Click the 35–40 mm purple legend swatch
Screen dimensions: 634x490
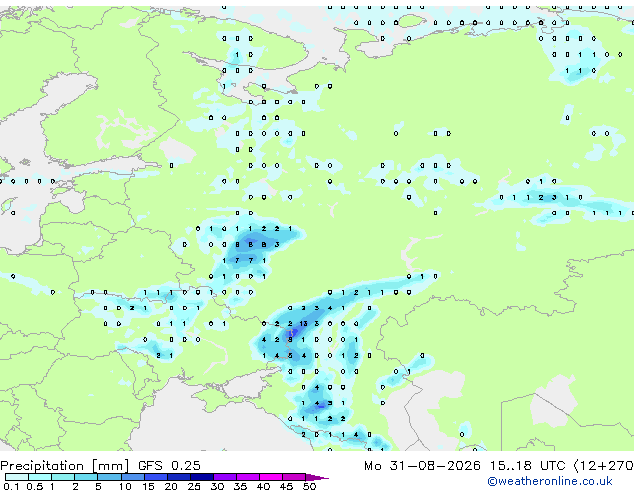point(248,477)
